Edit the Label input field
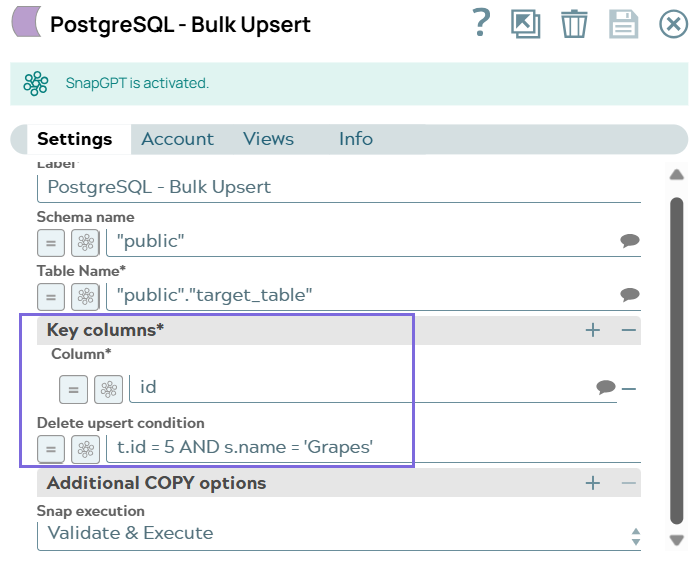698x582 pixels. click(339, 188)
